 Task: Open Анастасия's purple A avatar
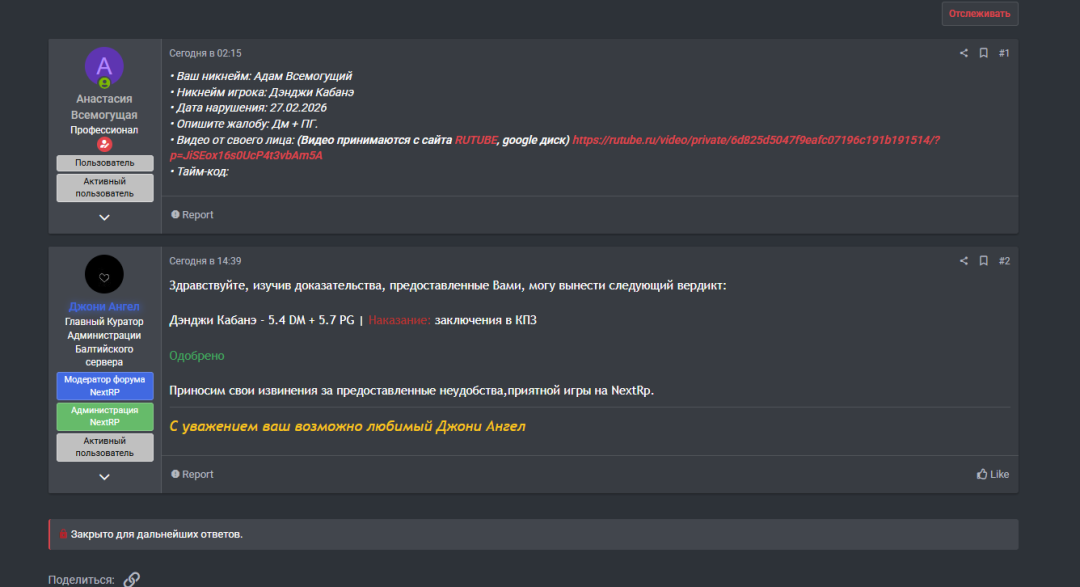(105, 67)
